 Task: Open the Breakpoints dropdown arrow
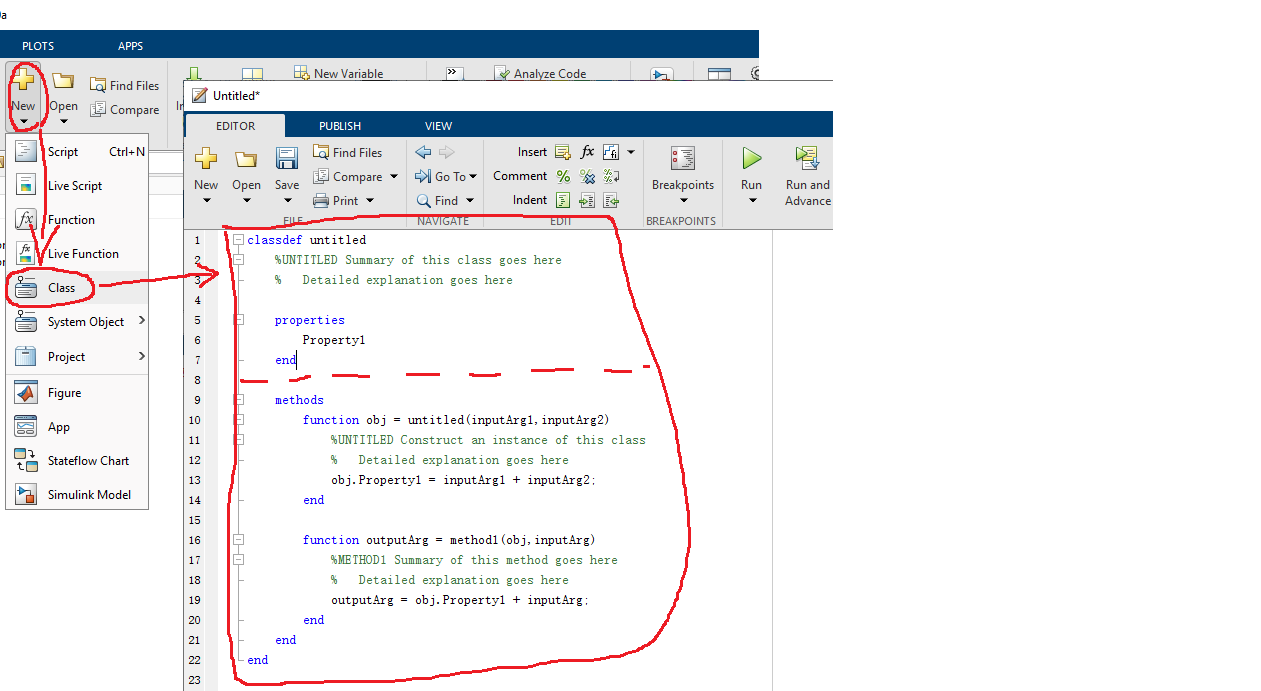click(683, 200)
